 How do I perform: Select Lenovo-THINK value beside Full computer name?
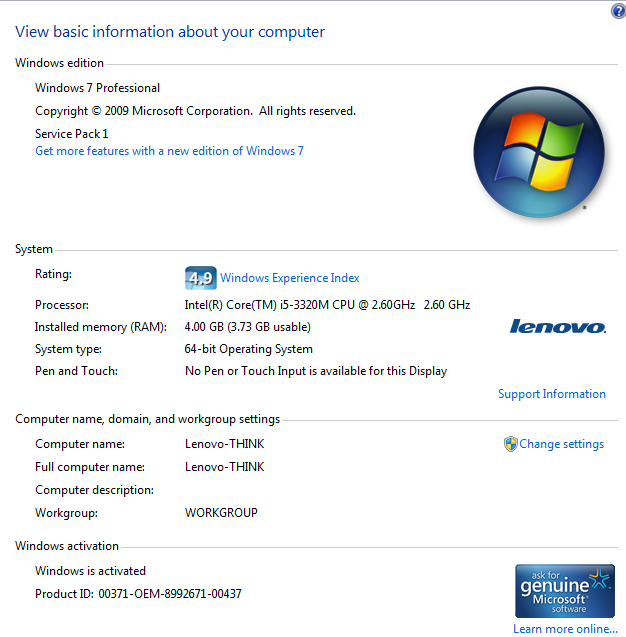point(225,467)
